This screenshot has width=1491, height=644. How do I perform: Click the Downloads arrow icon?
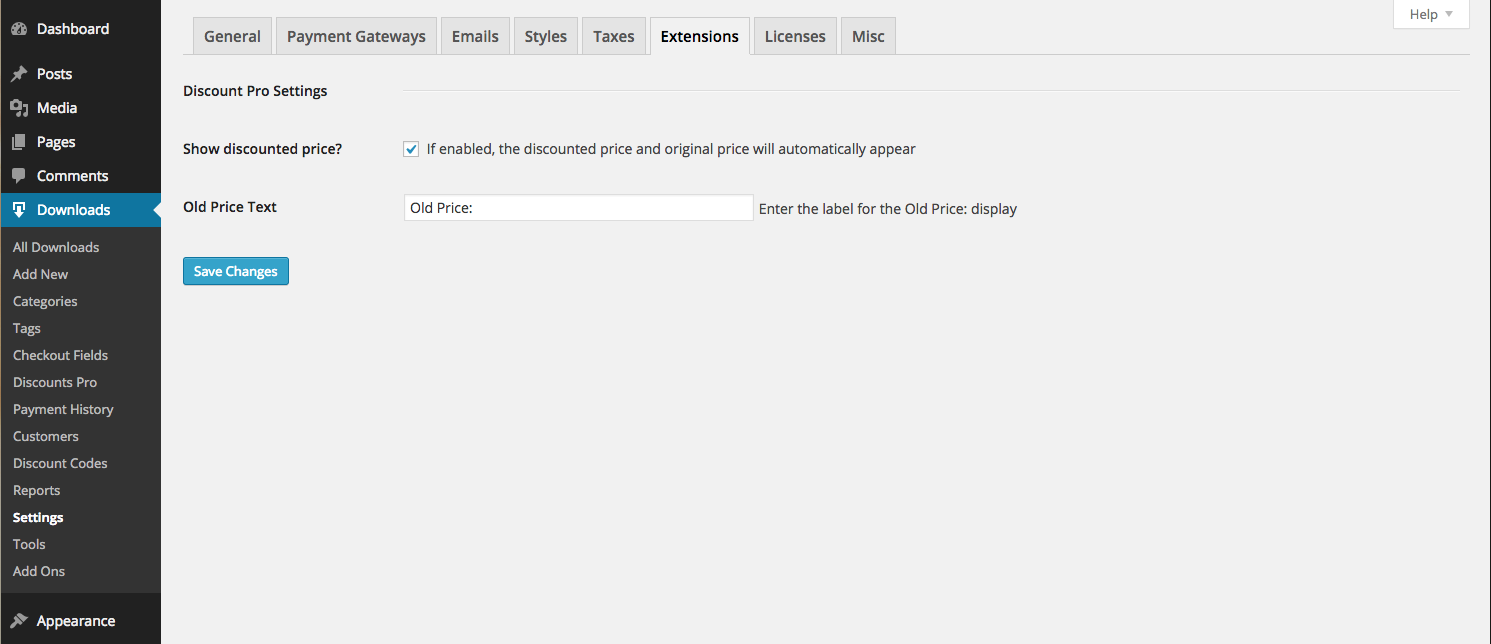pos(19,210)
